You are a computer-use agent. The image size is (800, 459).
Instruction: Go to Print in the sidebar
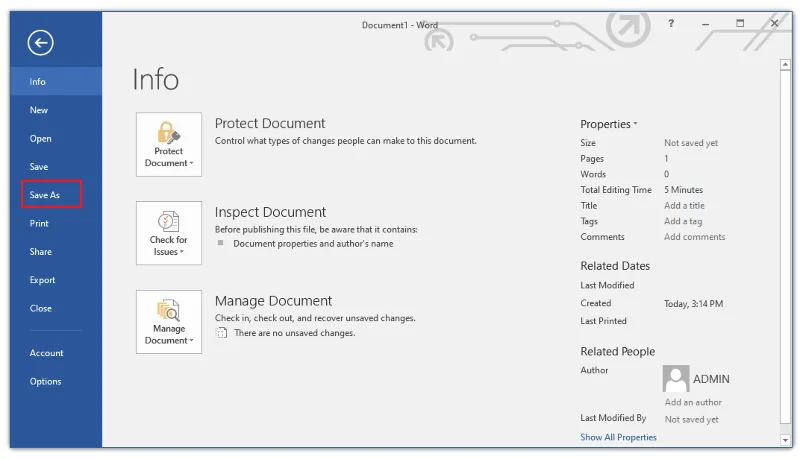click(56, 223)
